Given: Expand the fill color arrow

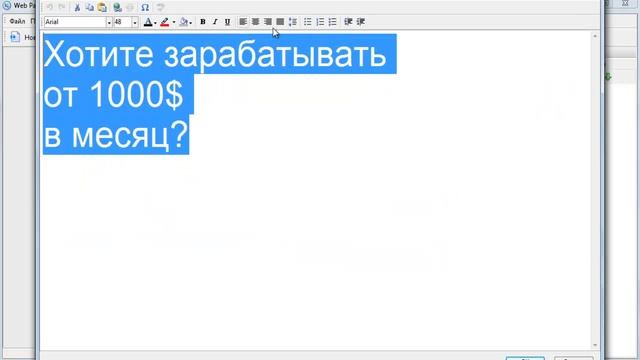Looking at the screenshot, I should click(x=191, y=22).
